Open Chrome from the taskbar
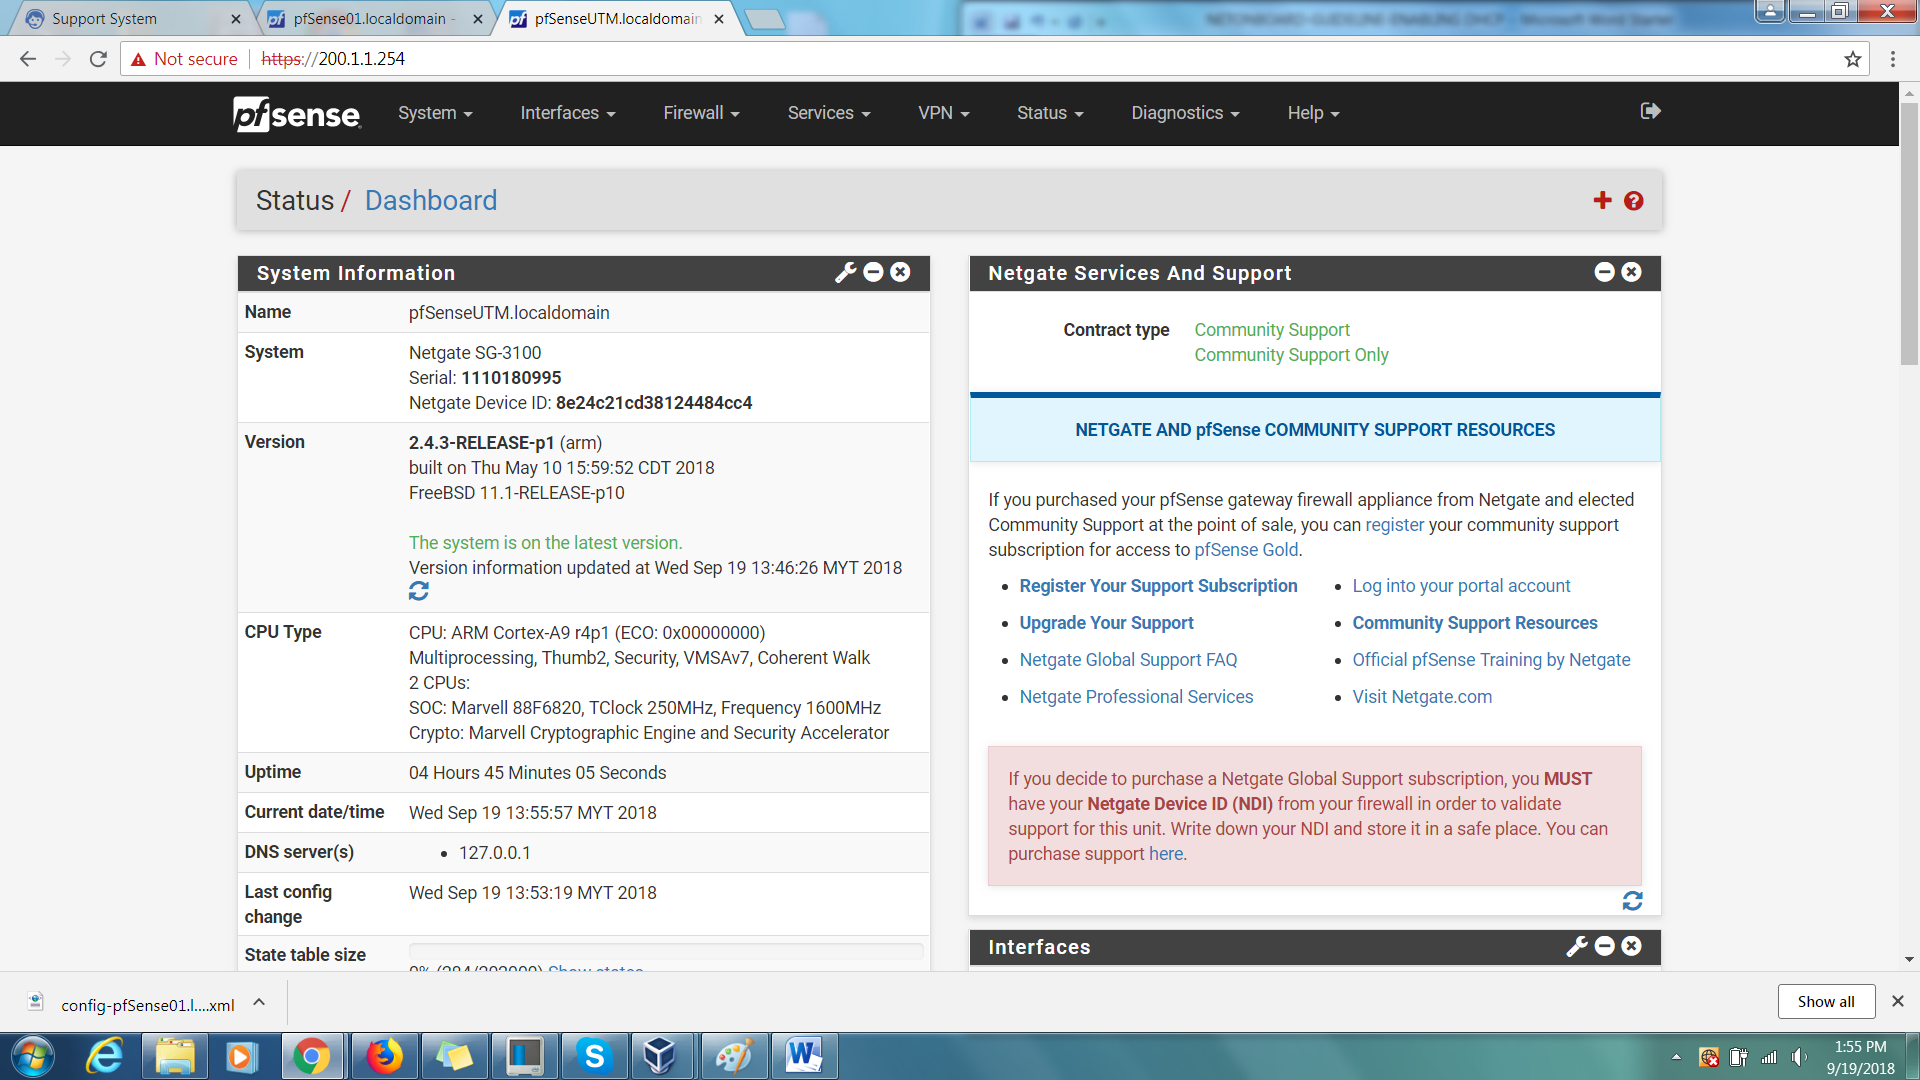 click(x=312, y=1056)
